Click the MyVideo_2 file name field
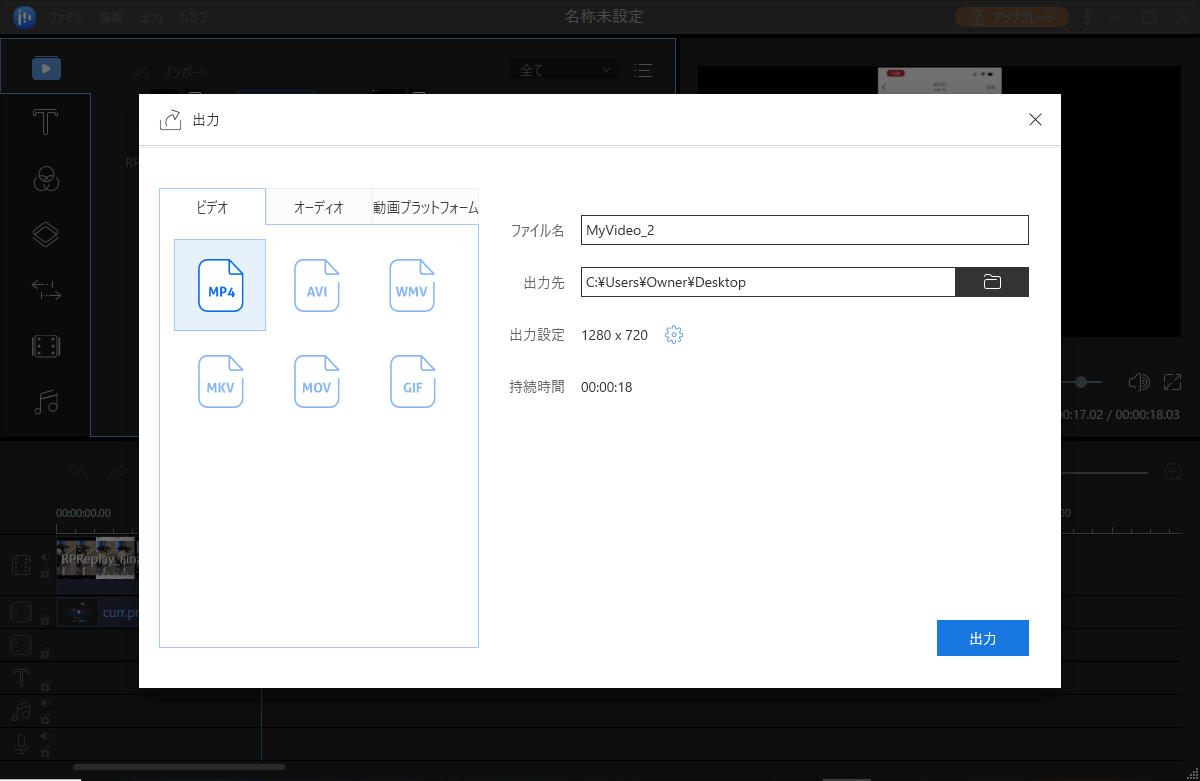 (x=804, y=230)
